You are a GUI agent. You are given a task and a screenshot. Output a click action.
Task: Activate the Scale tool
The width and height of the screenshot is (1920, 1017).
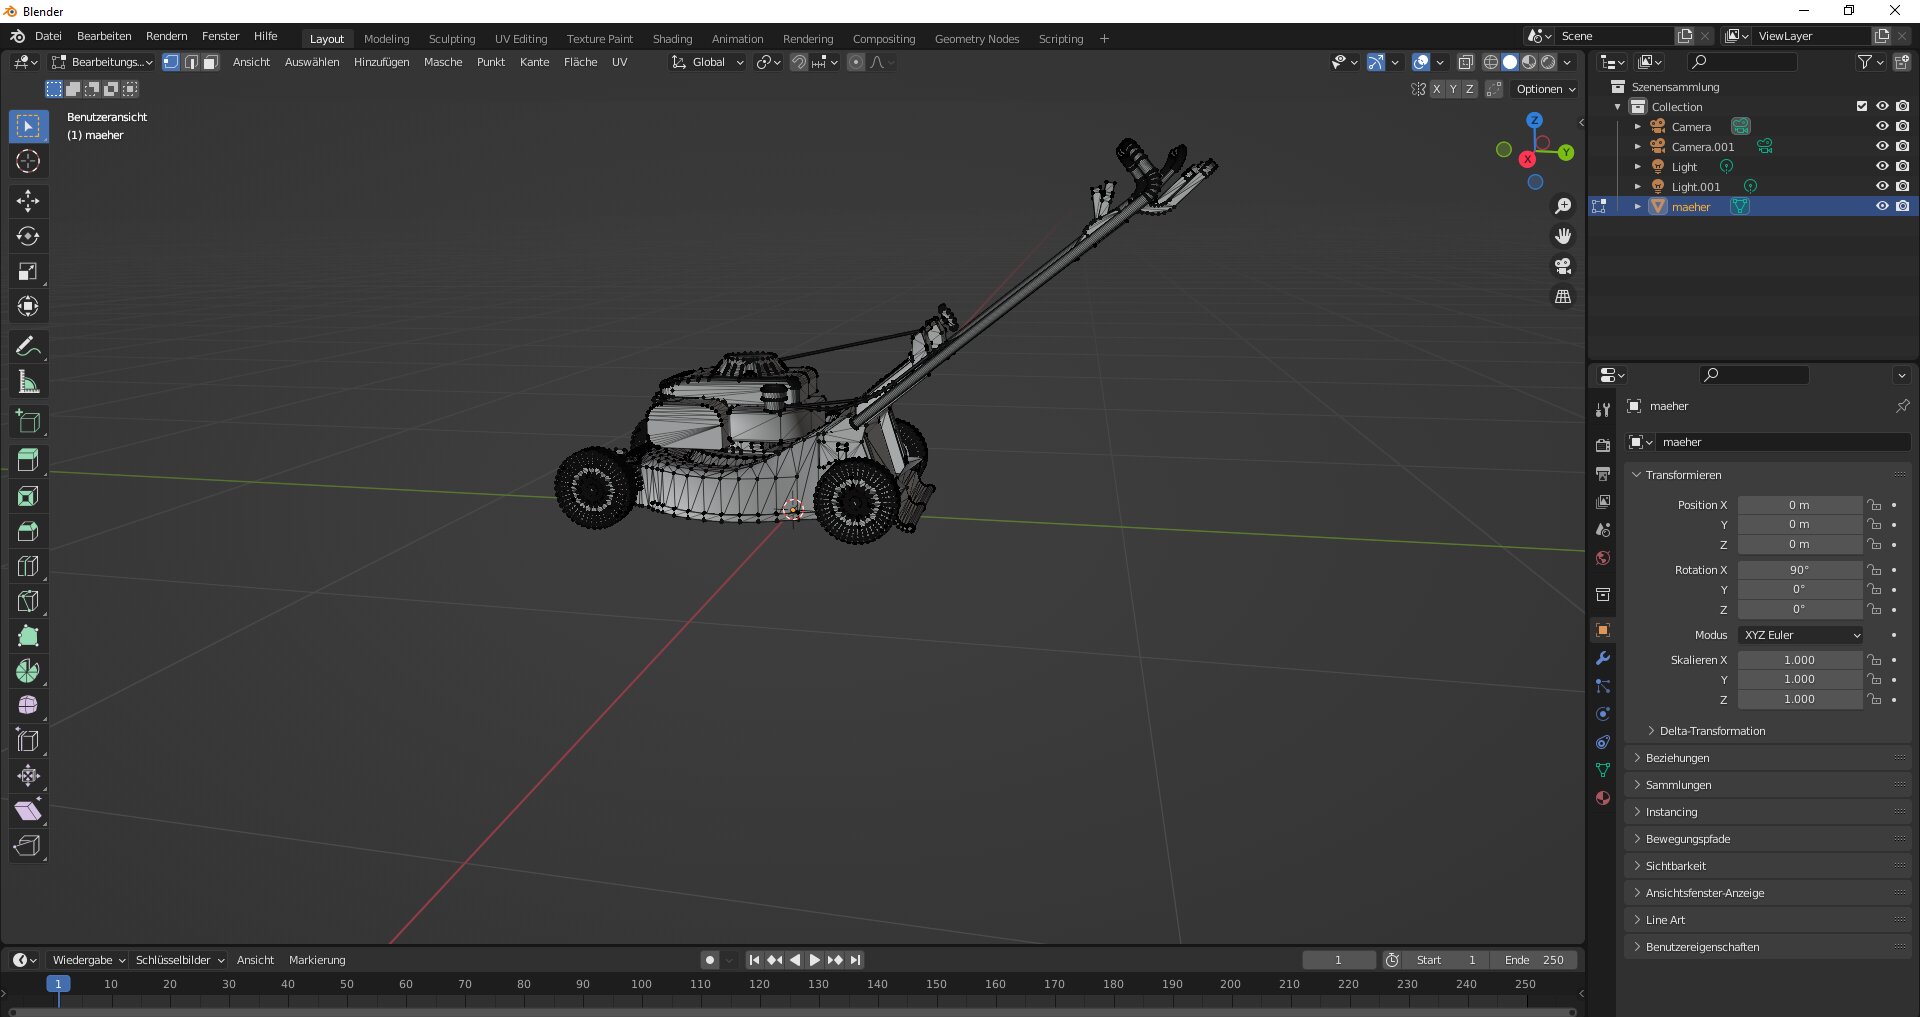tap(28, 271)
